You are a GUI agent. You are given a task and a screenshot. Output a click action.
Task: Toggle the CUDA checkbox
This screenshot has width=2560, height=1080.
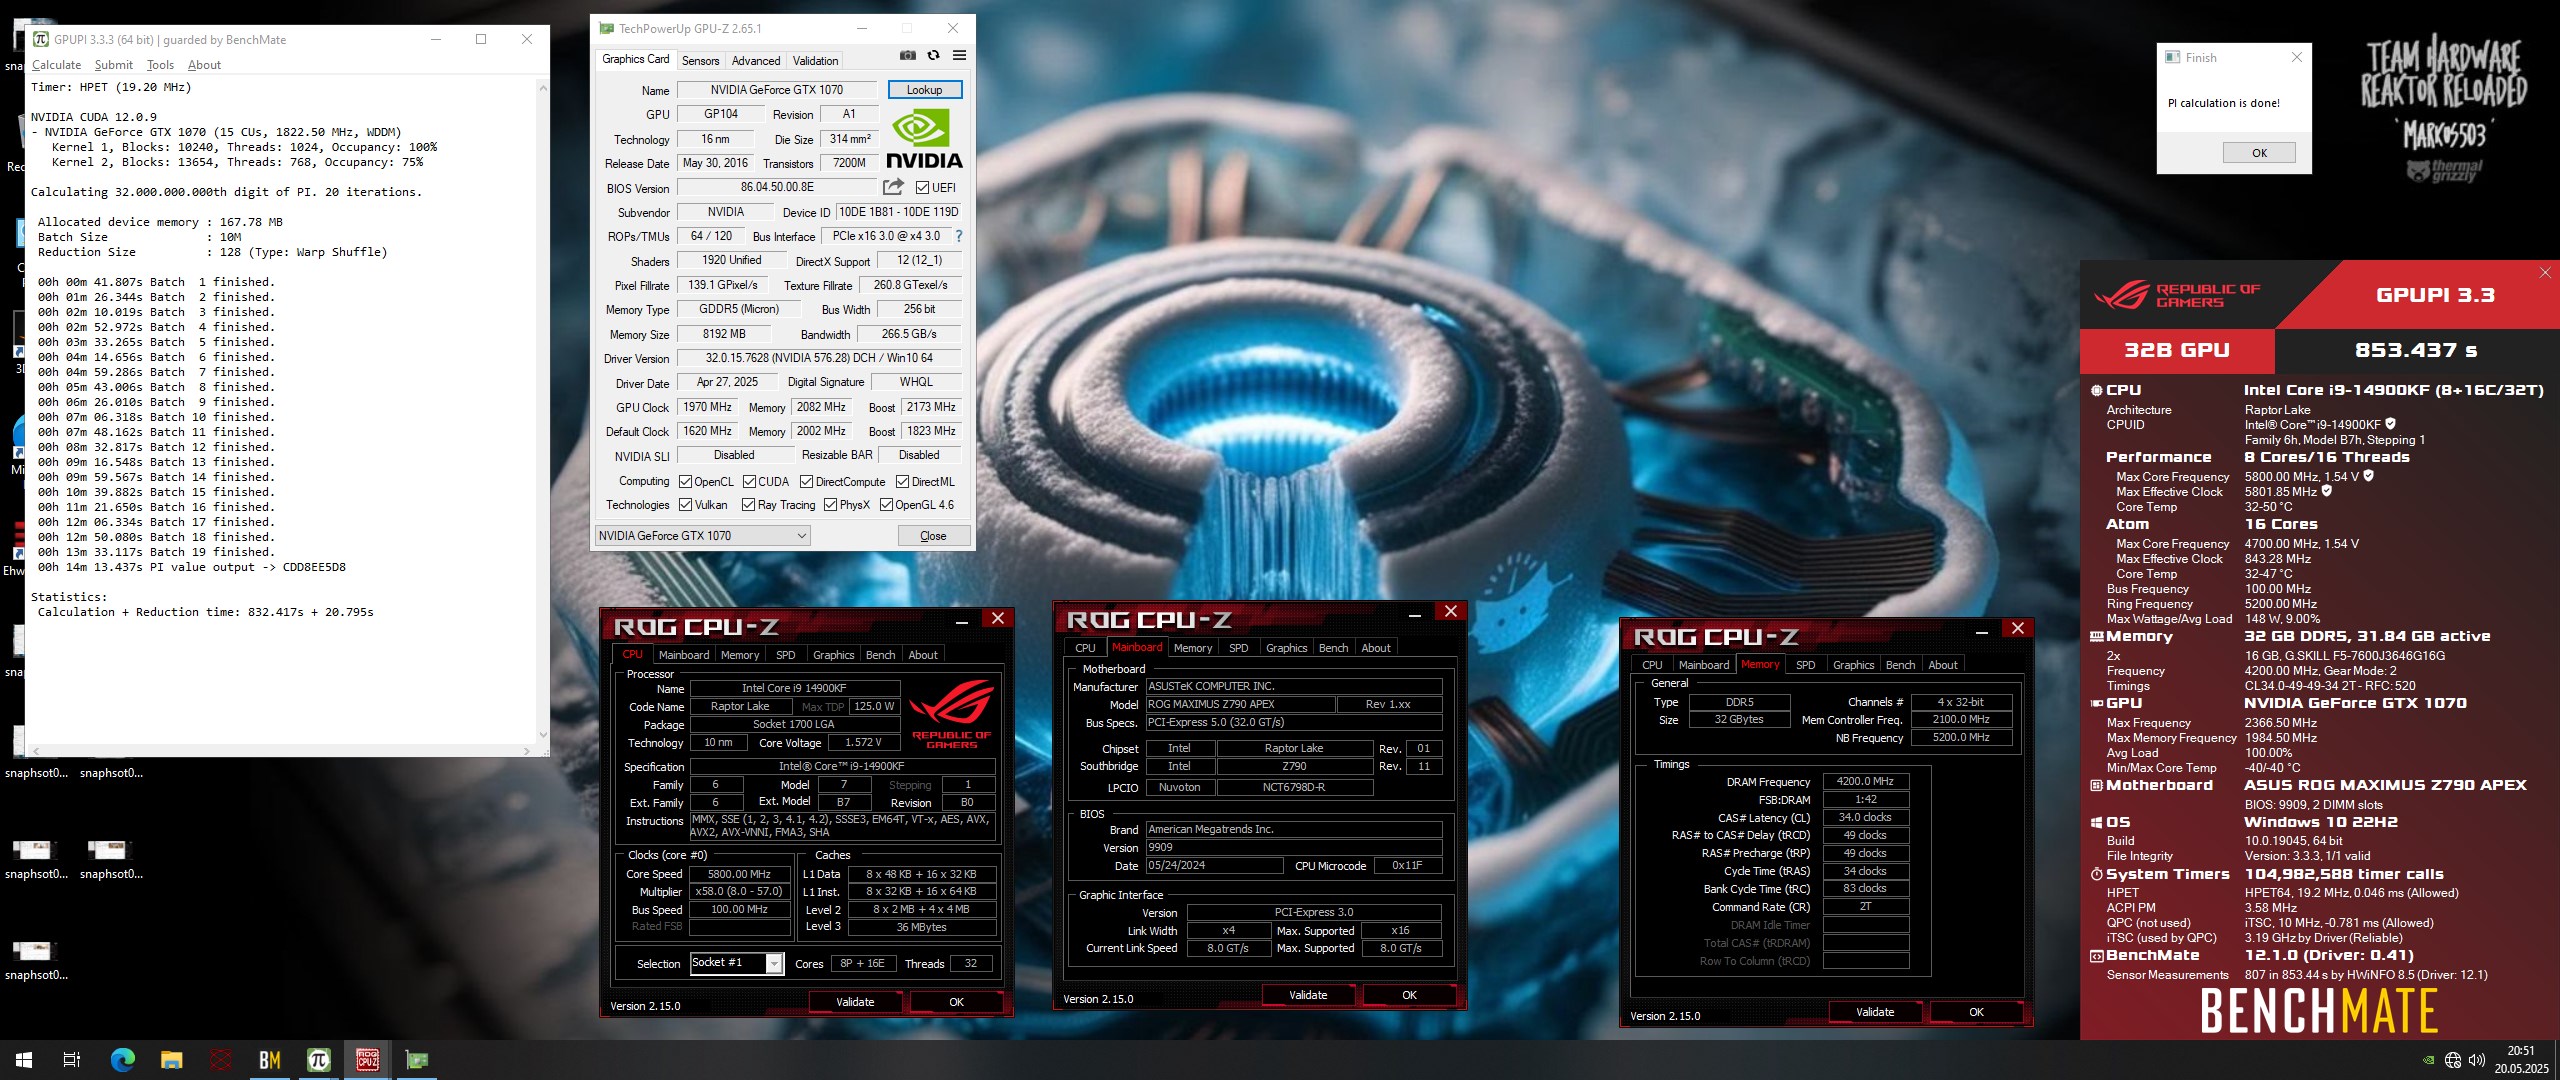(749, 482)
